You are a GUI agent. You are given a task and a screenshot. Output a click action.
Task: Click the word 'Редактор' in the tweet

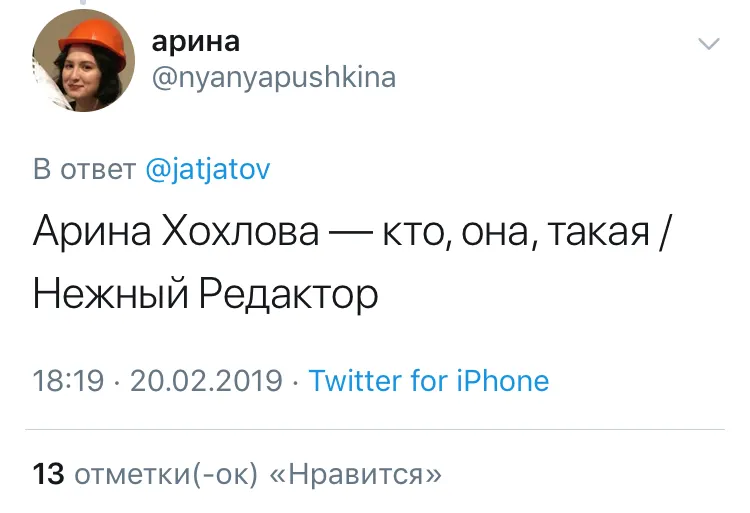288,295
